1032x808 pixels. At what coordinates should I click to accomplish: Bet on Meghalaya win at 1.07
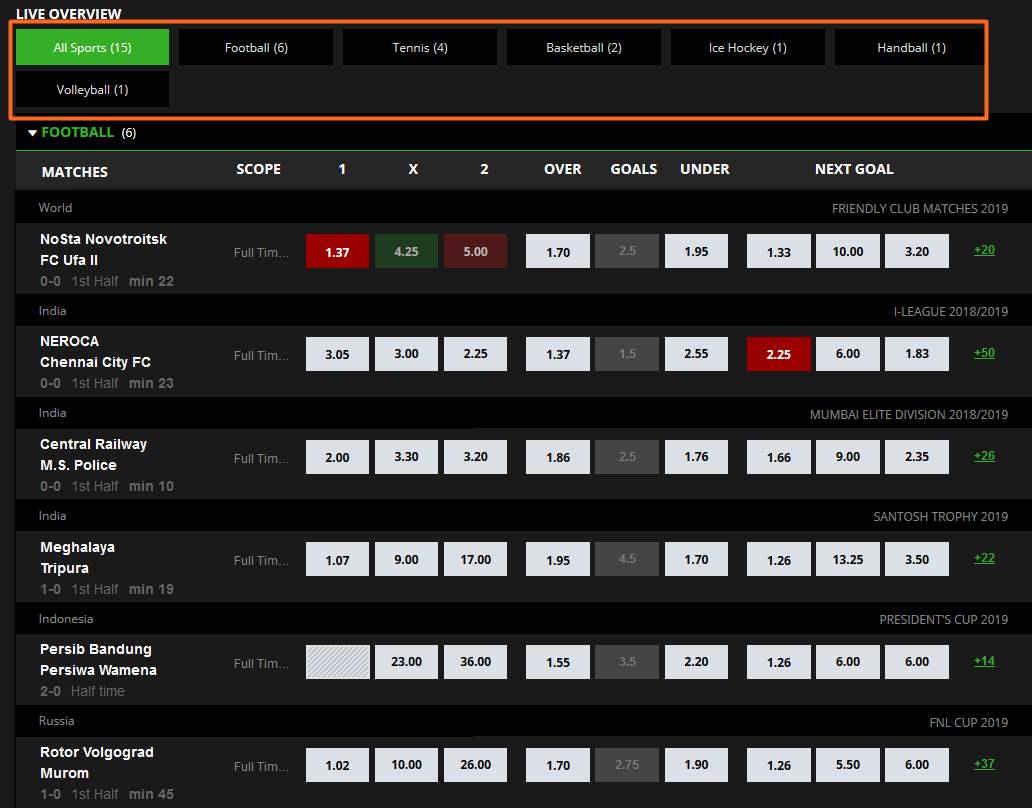tap(337, 559)
